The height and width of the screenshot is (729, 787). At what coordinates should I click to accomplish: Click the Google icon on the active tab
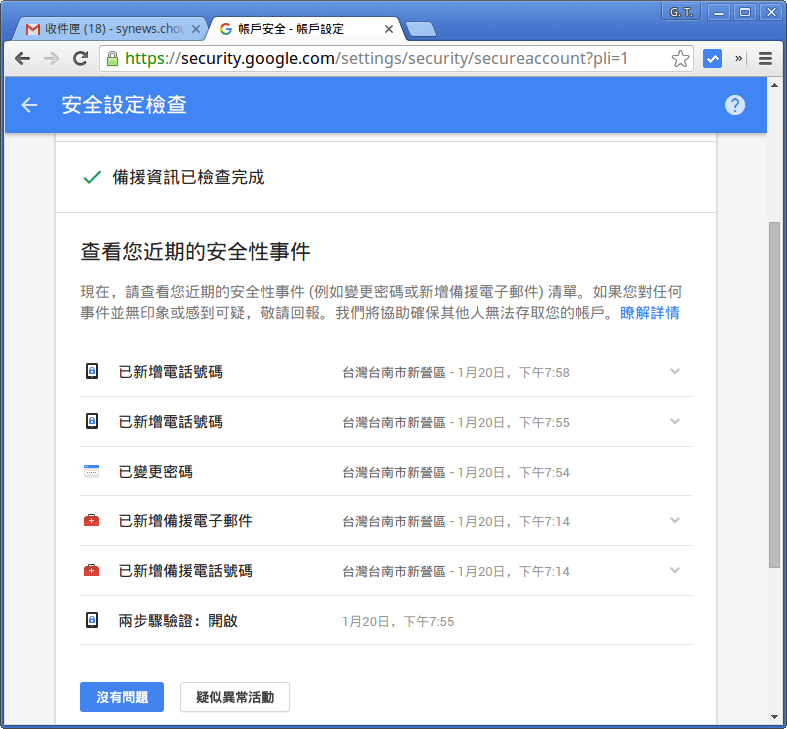coord(226,29)
